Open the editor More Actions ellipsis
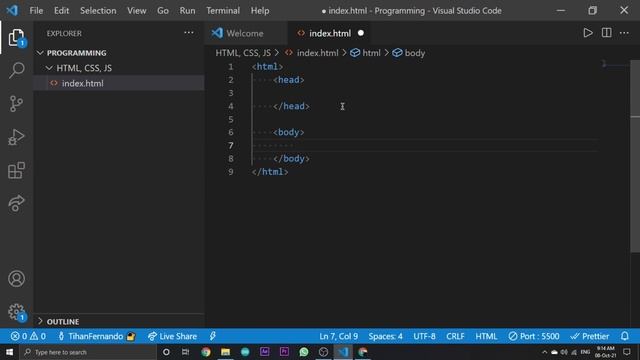 (x=624, y=33)
